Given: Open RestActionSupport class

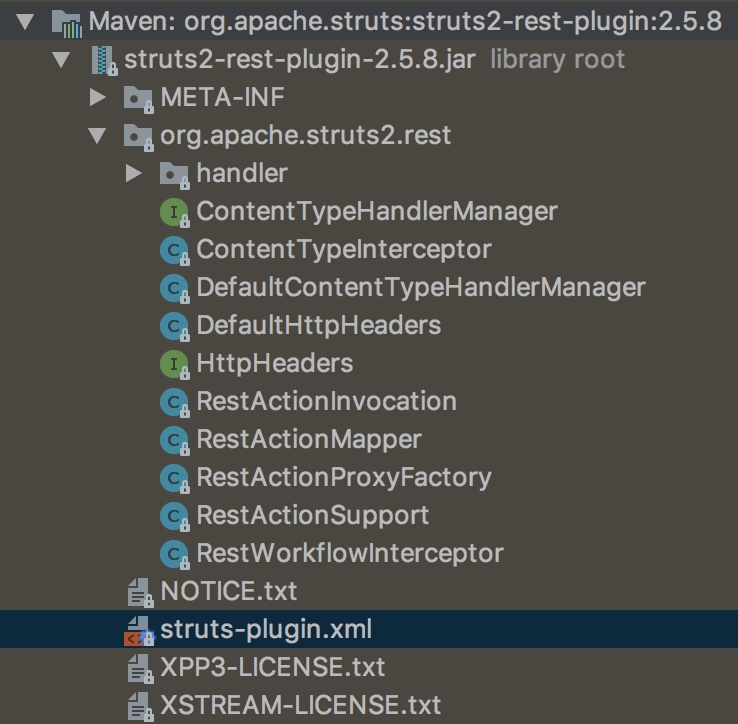Looking at the screenshot, I should pos(313,515).
